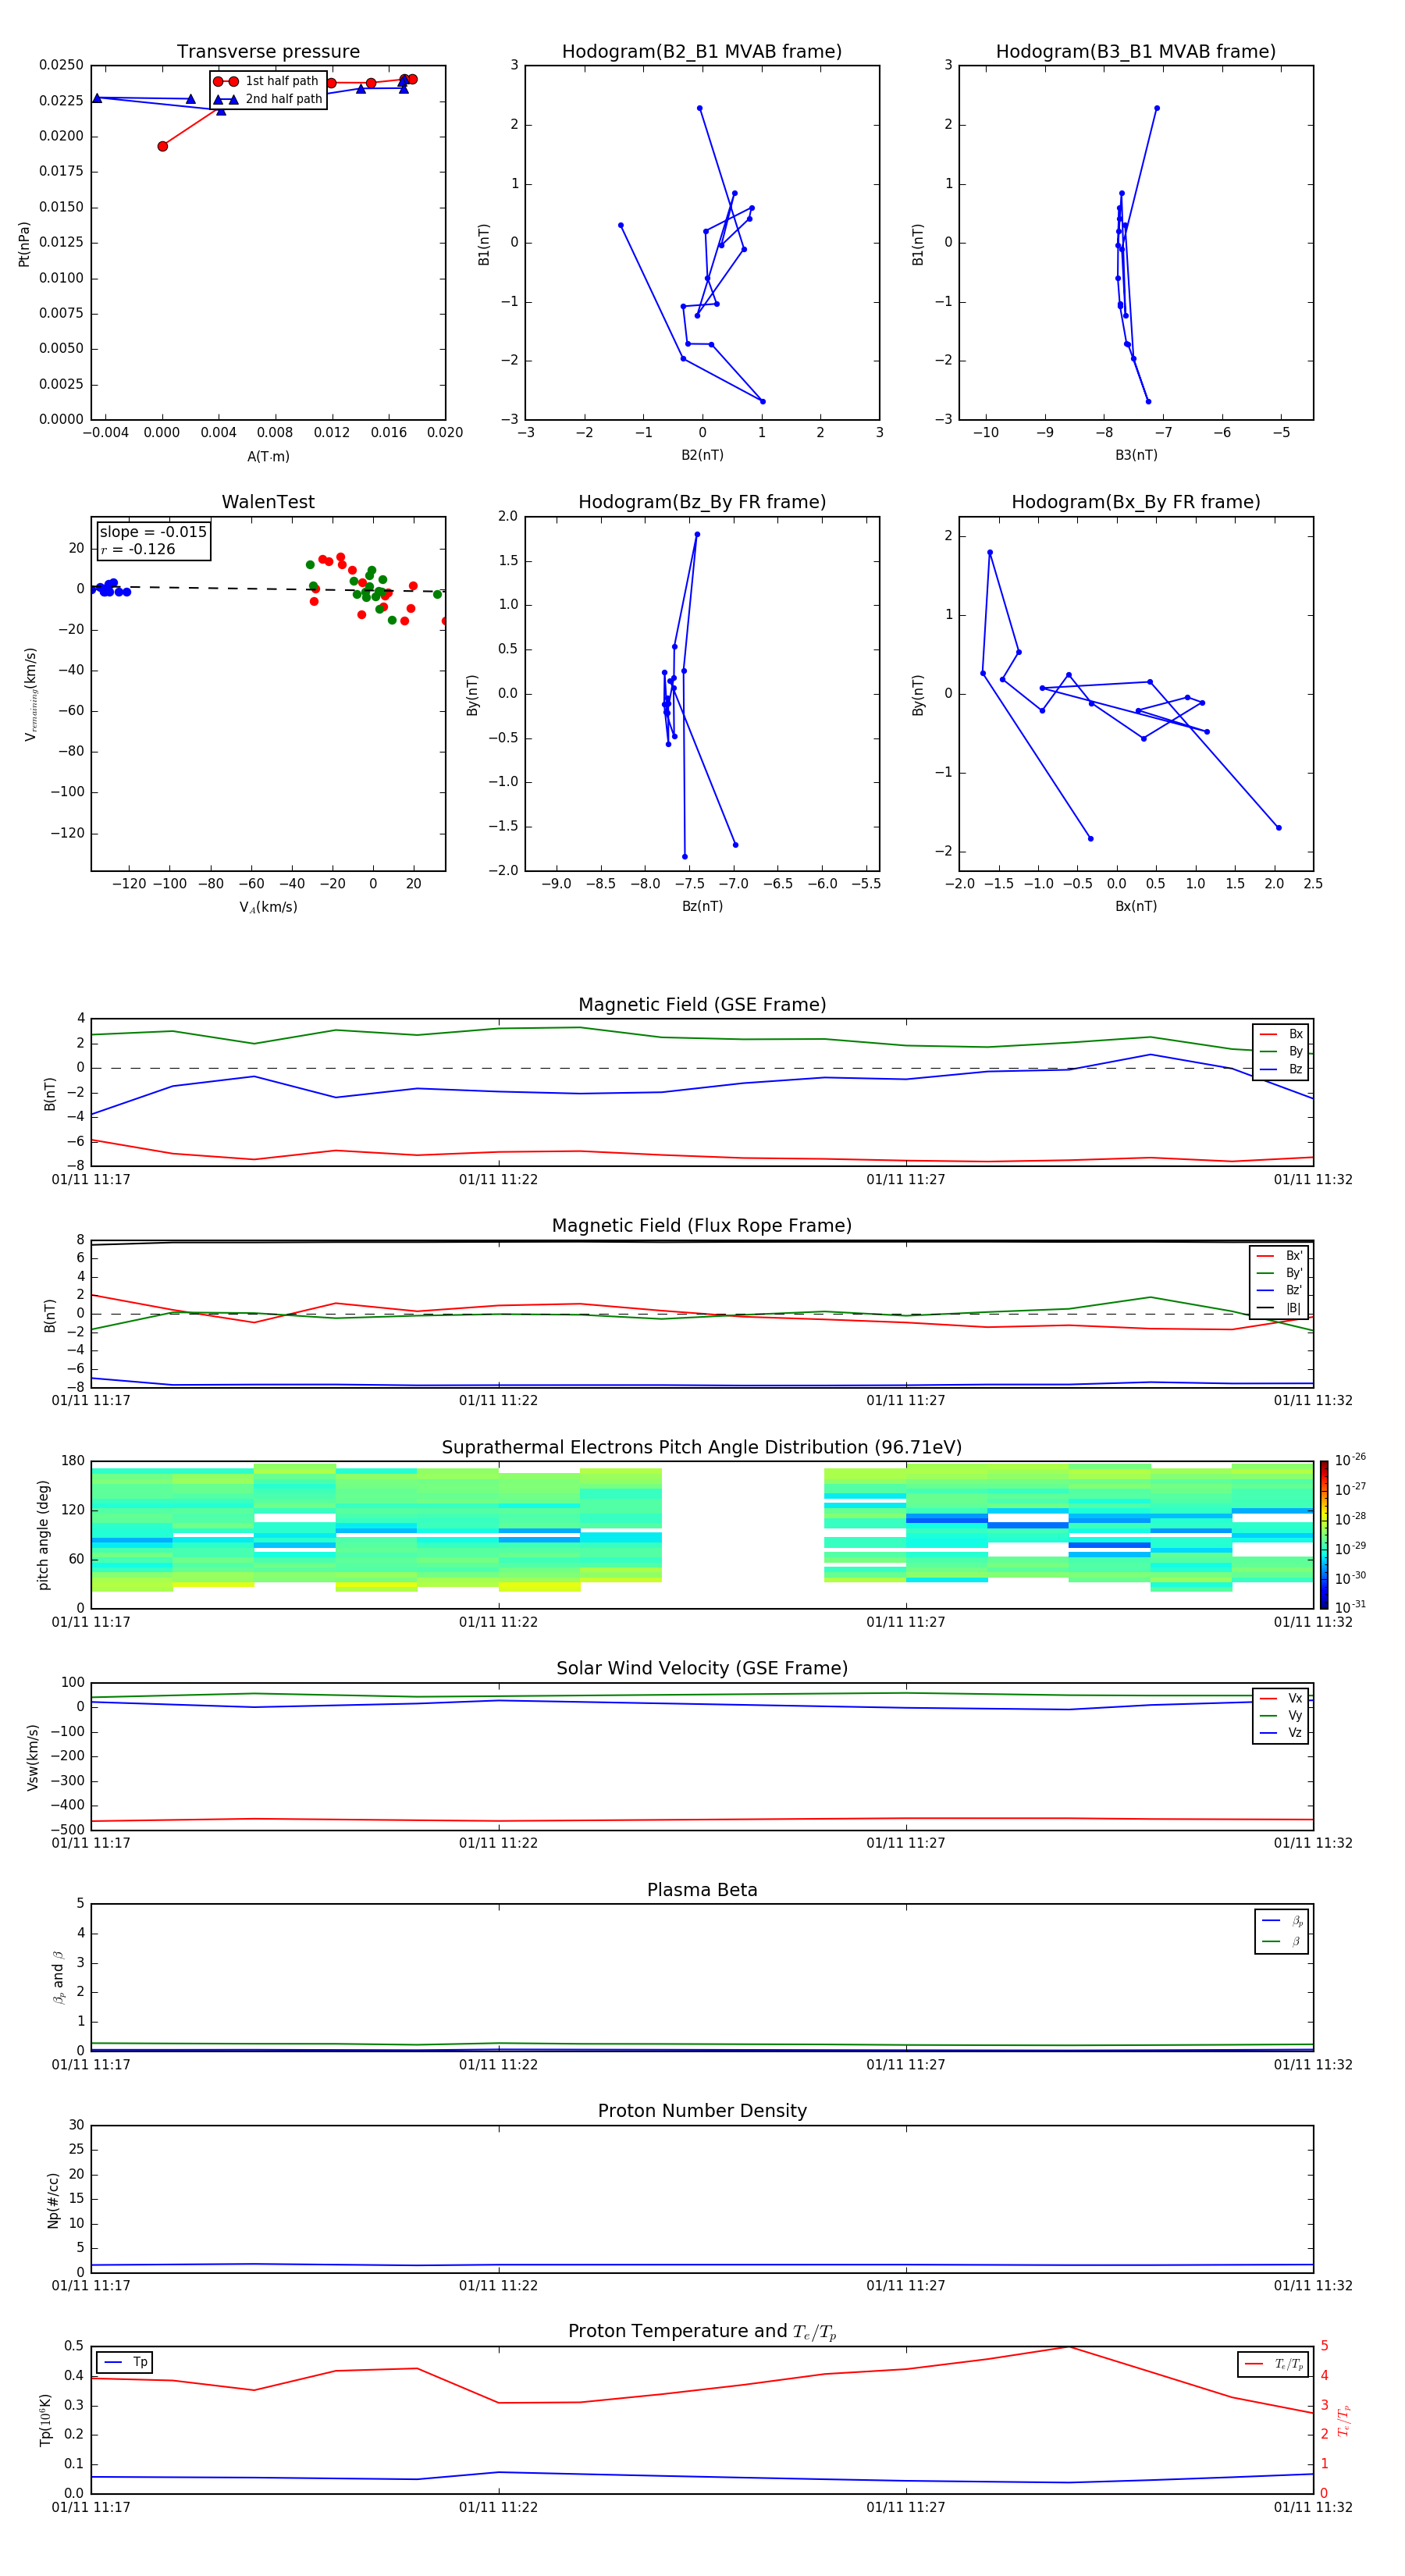Click the "Pt(nPa)" y-axis label
The width and height of the screenshot is (1405, 2576).
pos(24,244)
